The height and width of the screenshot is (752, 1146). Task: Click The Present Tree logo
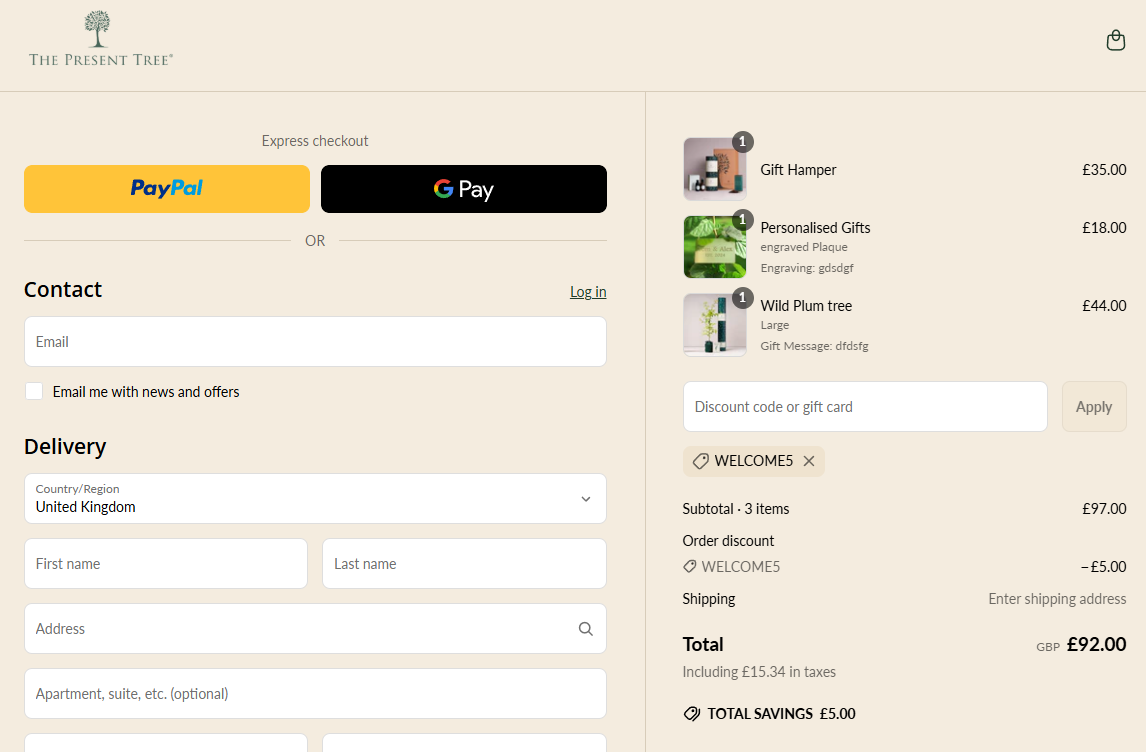click(x=100, y=40)
